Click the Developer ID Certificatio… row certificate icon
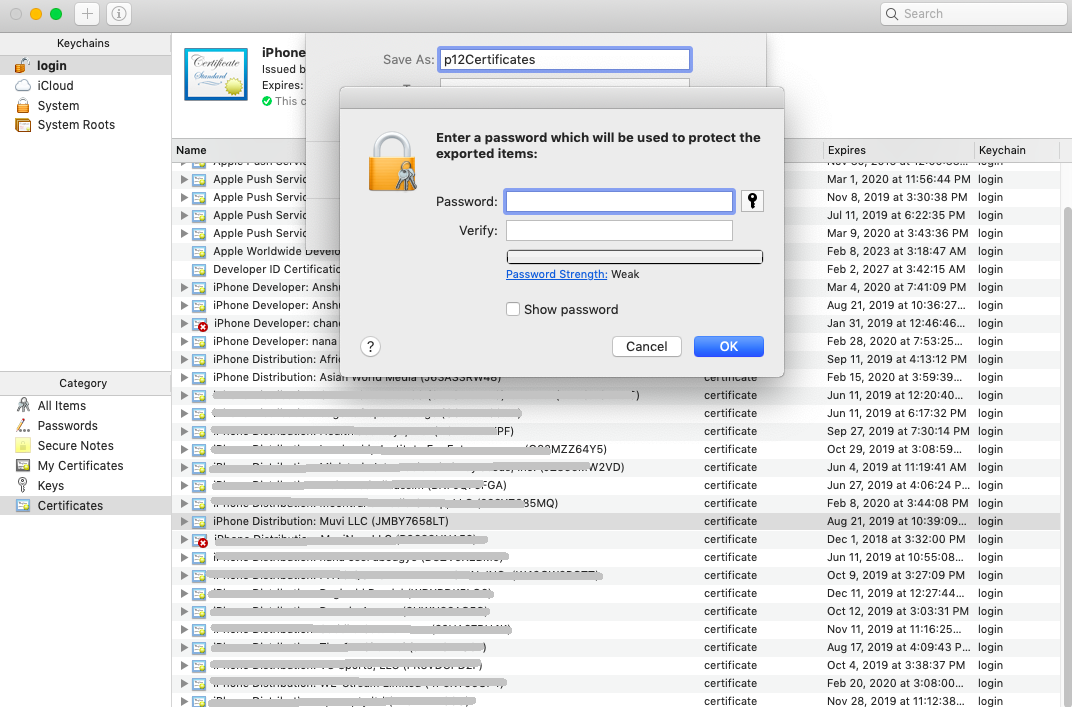This screenshot has height=707, width=1072. pos(199,269)
